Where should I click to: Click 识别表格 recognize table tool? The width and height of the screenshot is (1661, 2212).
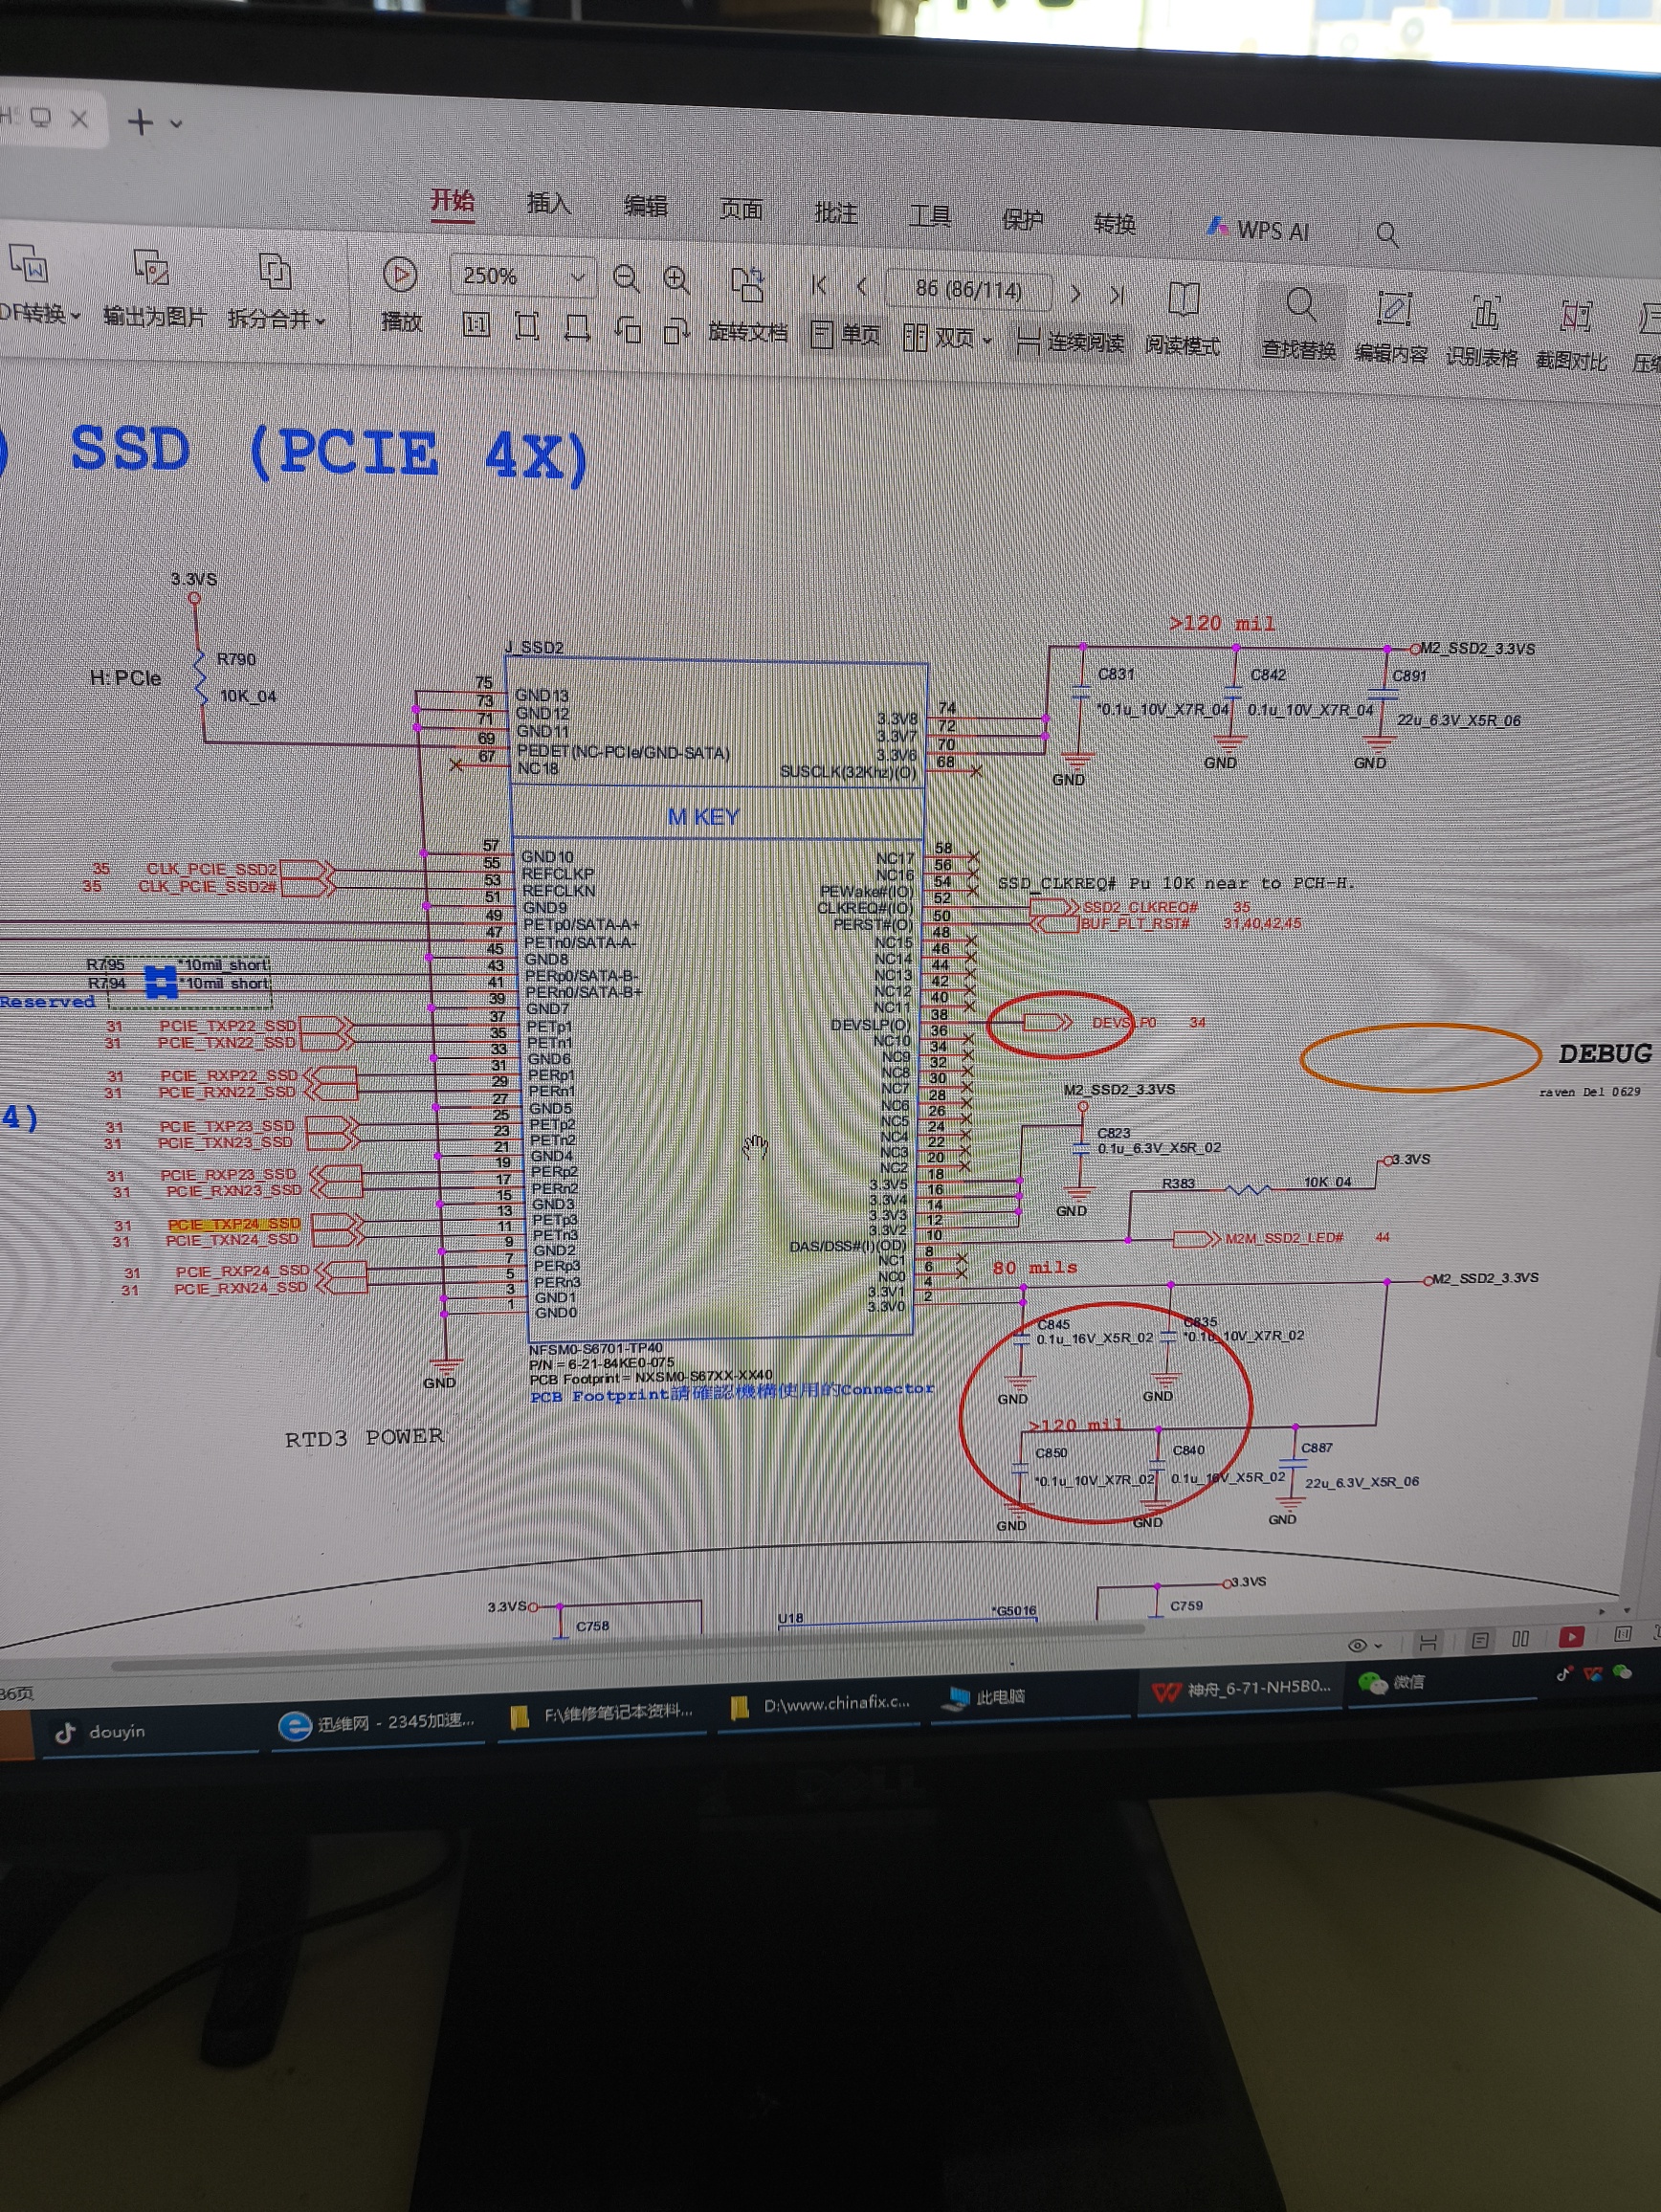1482,332
